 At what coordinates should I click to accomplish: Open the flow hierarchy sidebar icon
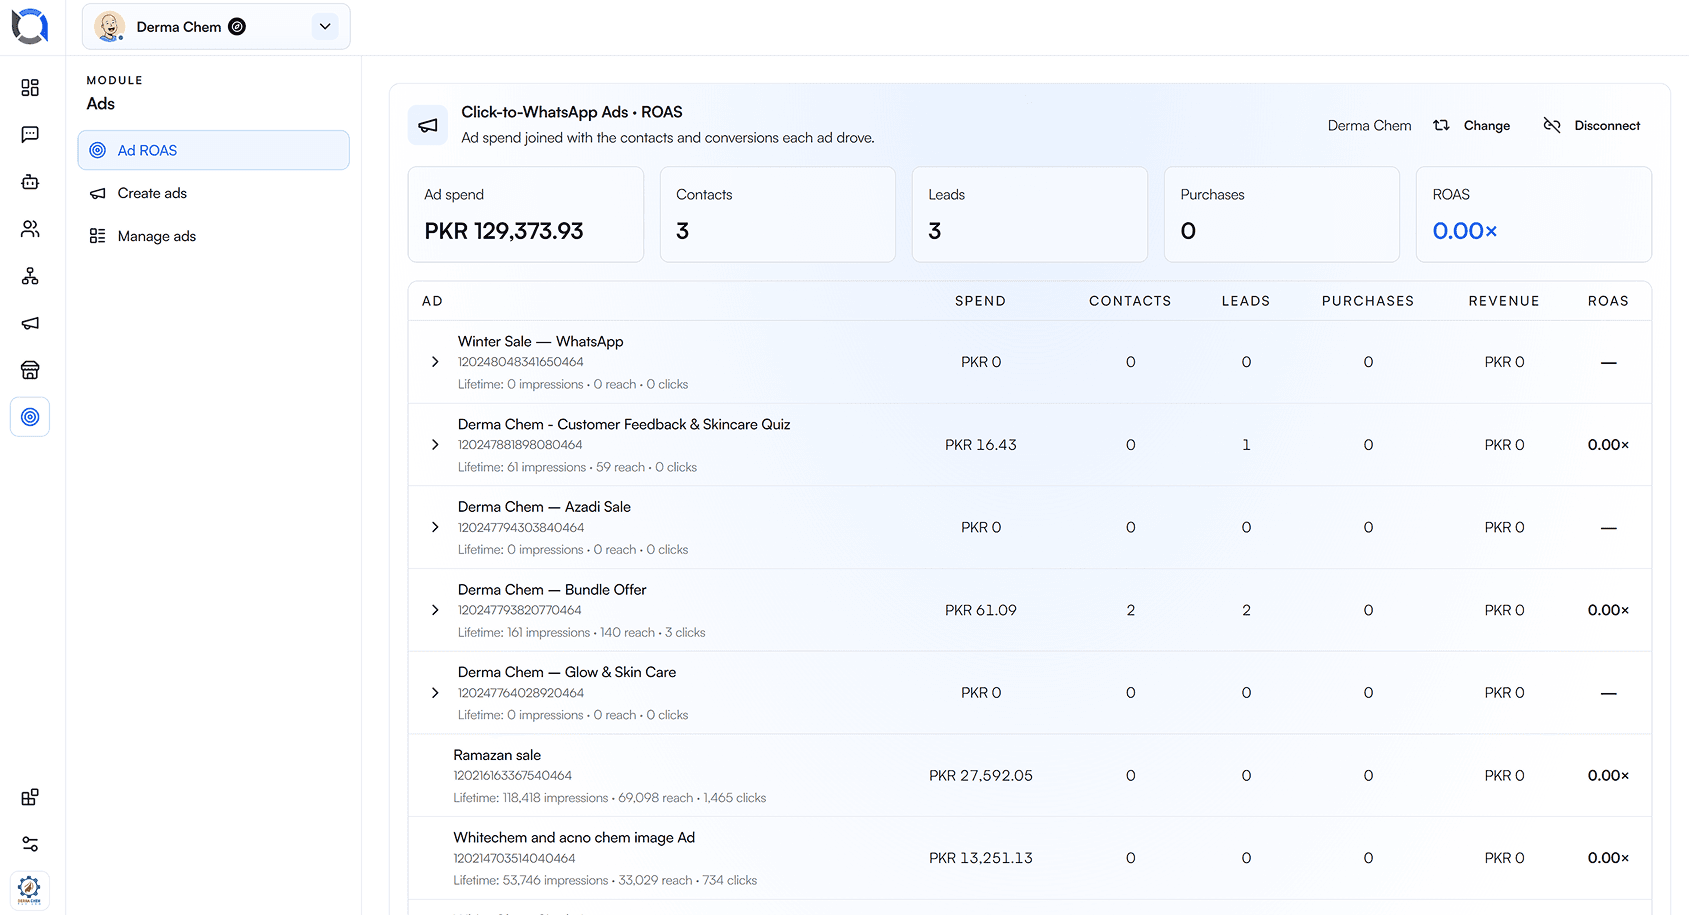pyautogui.click(x=30, y=276)
